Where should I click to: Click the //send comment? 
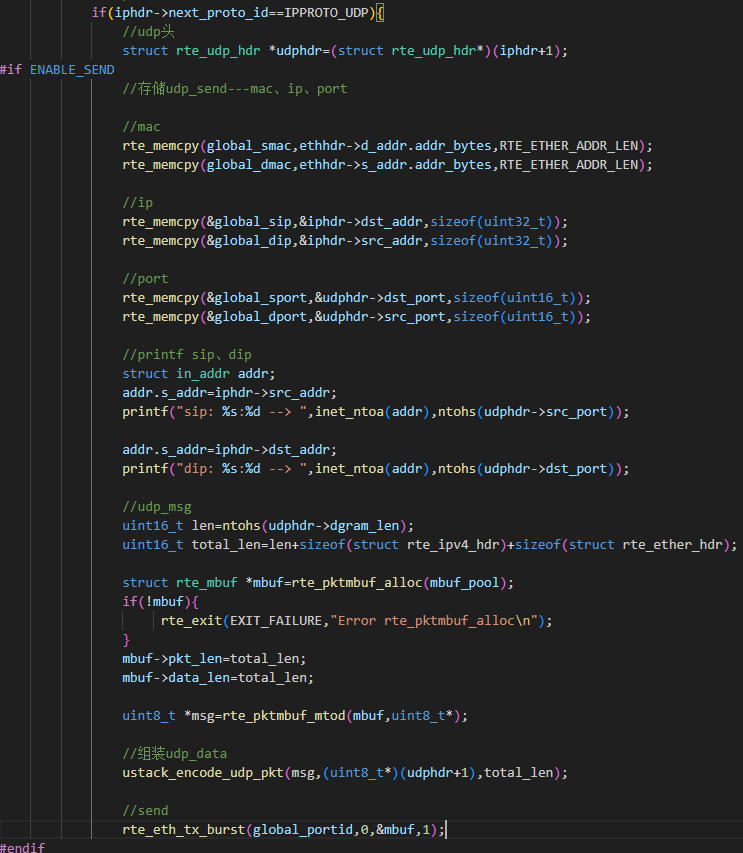(145, 811)
